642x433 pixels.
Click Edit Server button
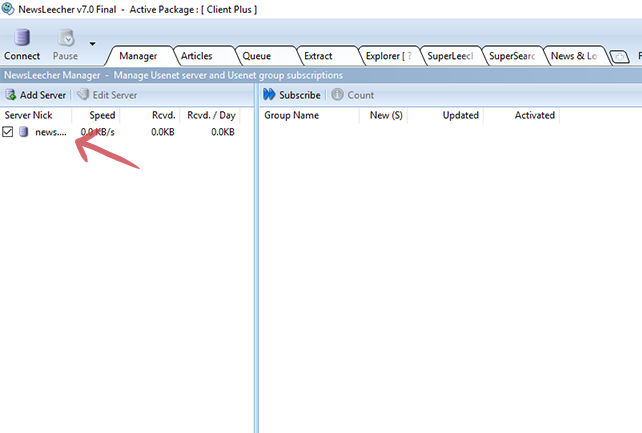(x=107, y=95)
